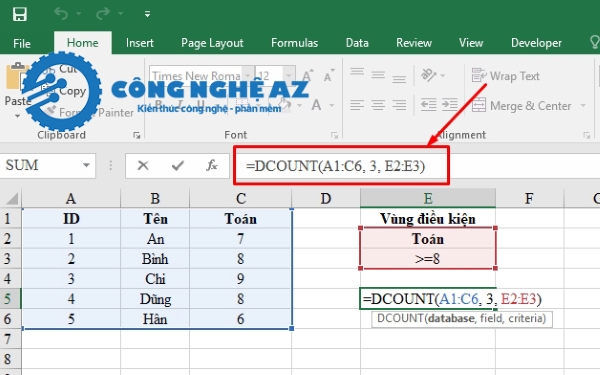Select column B header
Viewport: 600px width, 375px height.
pyautogui.click(x=155, y=199)
